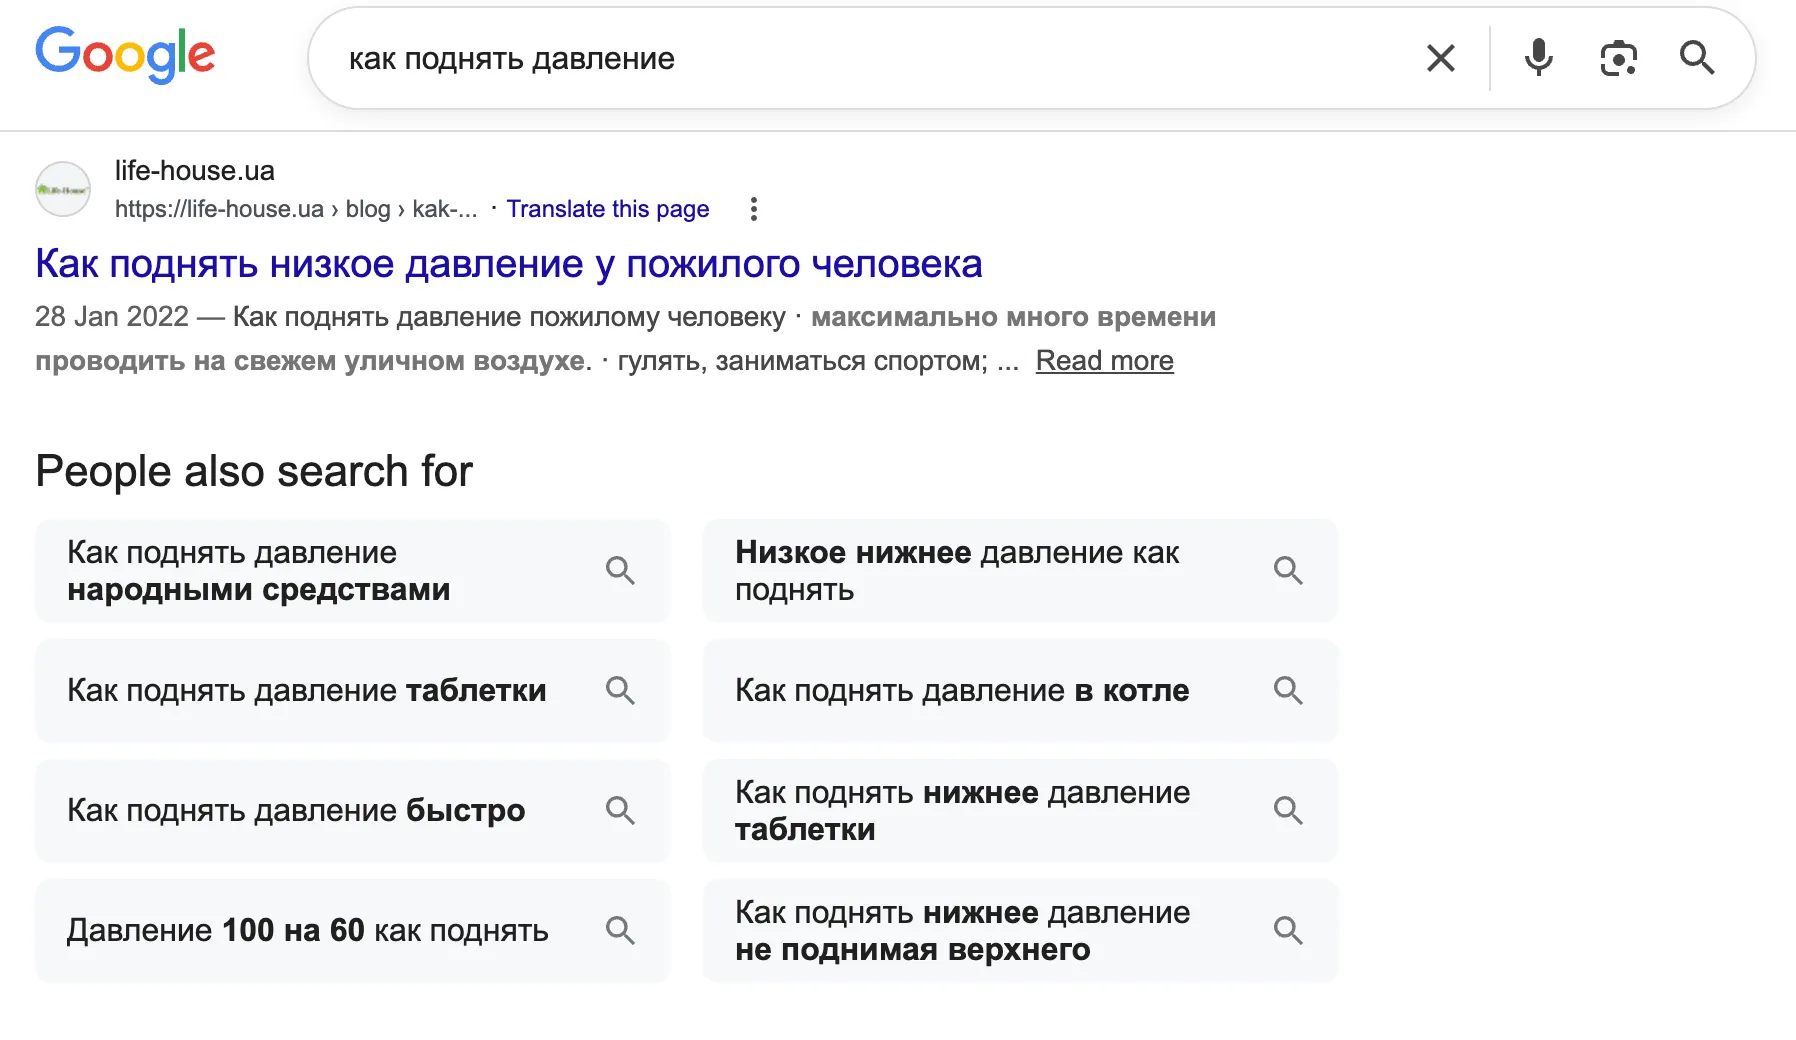Screen dimensions: 1796x1040
Task: Open 'Translate this page' option
Action: (608, 209)
